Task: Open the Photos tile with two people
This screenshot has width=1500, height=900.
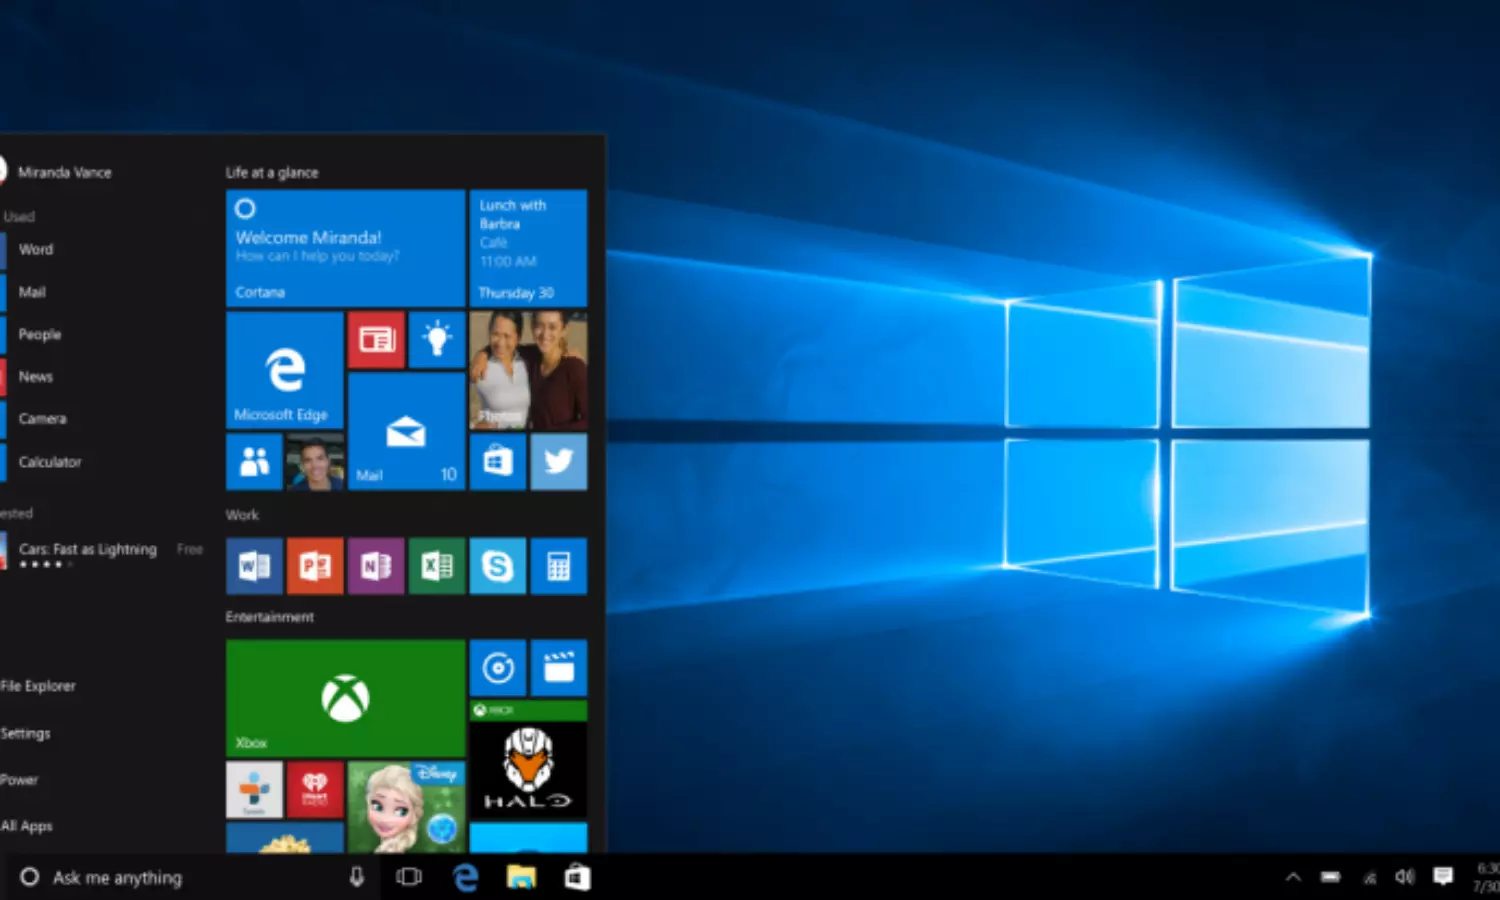Action: pos(528,370)
